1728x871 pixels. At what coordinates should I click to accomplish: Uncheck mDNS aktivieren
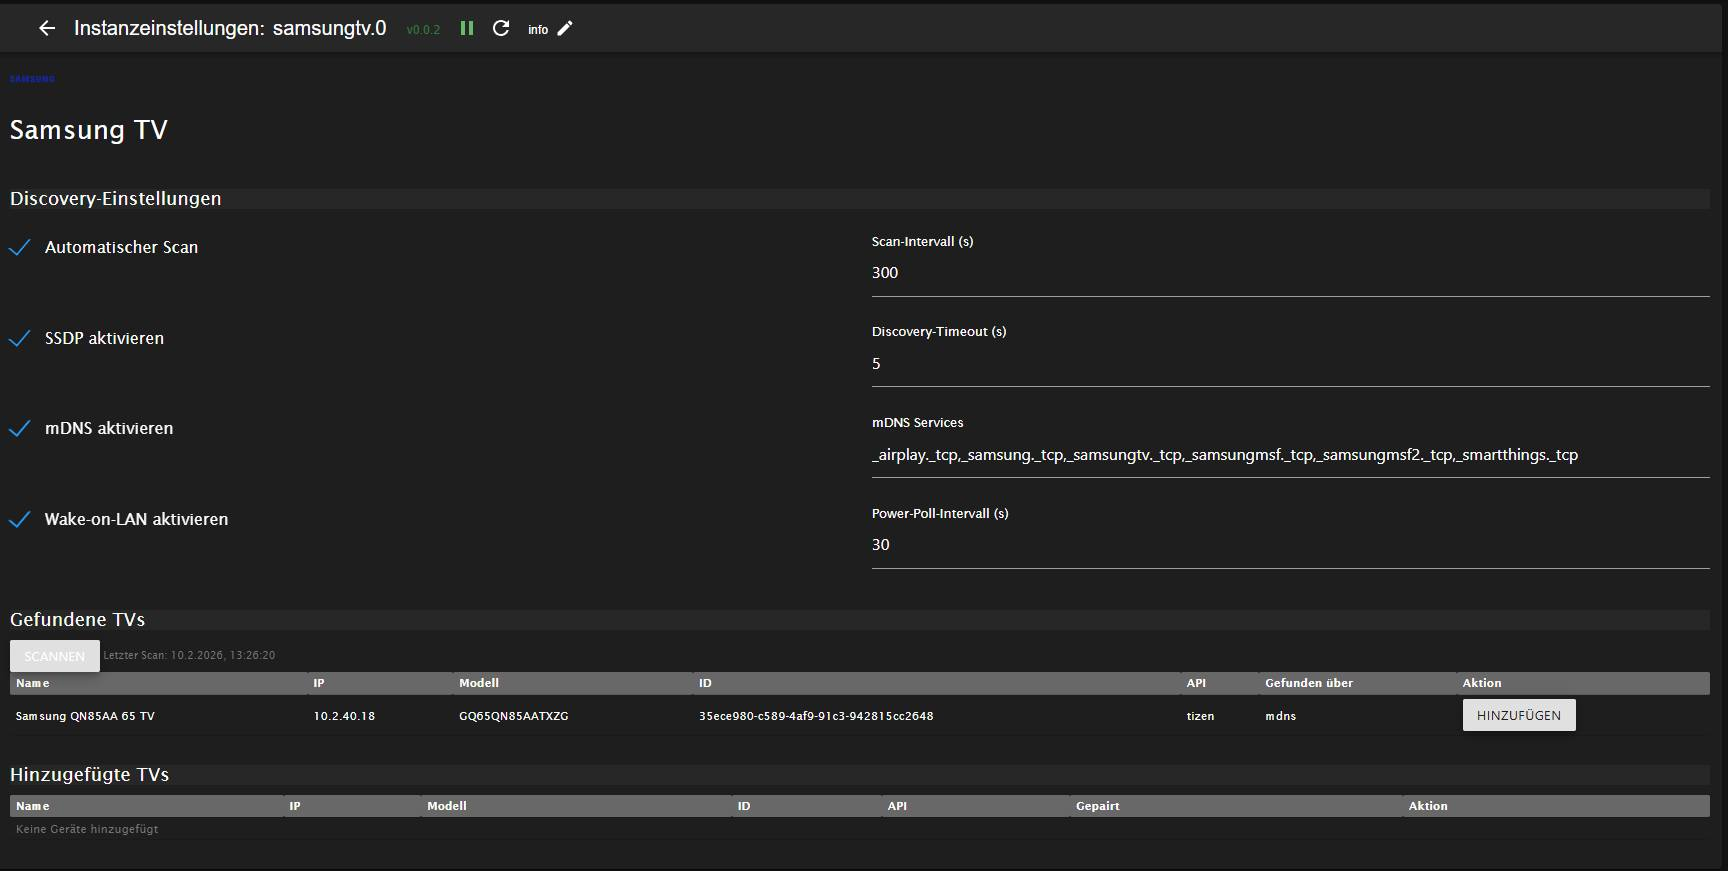tap(20, 429)
